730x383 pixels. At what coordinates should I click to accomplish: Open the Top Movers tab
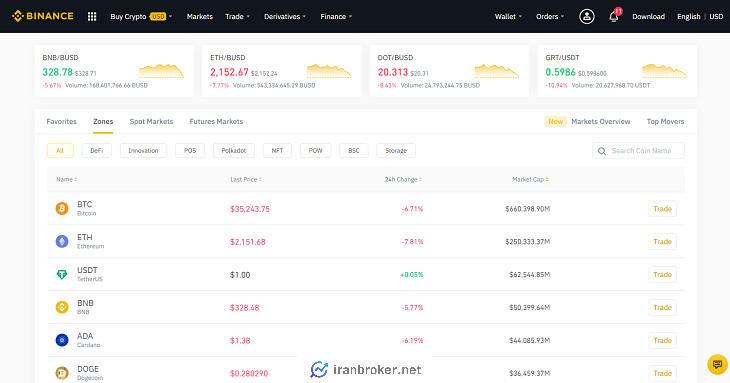[665, 121]
